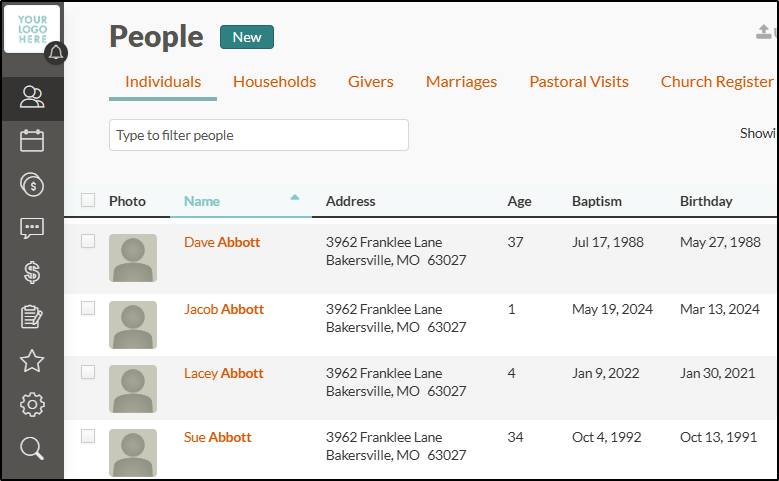Screen dimensions: 779x481
Task: Focus the 'Type to filter people' field
Action: (x=259, y=135)
